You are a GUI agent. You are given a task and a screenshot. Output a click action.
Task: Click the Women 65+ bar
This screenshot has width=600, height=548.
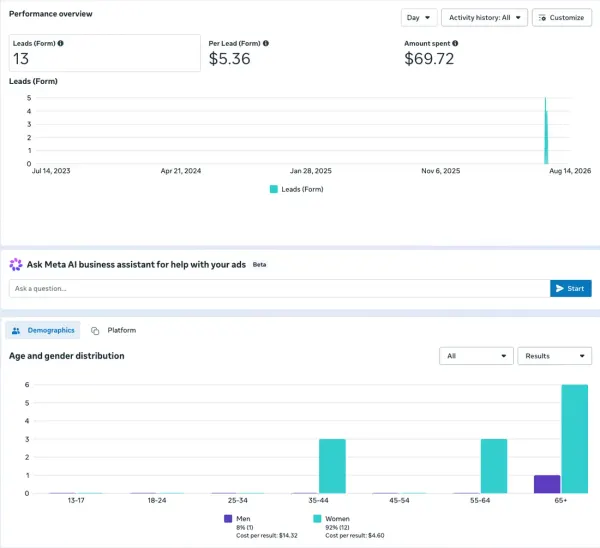tap(575, 439)
